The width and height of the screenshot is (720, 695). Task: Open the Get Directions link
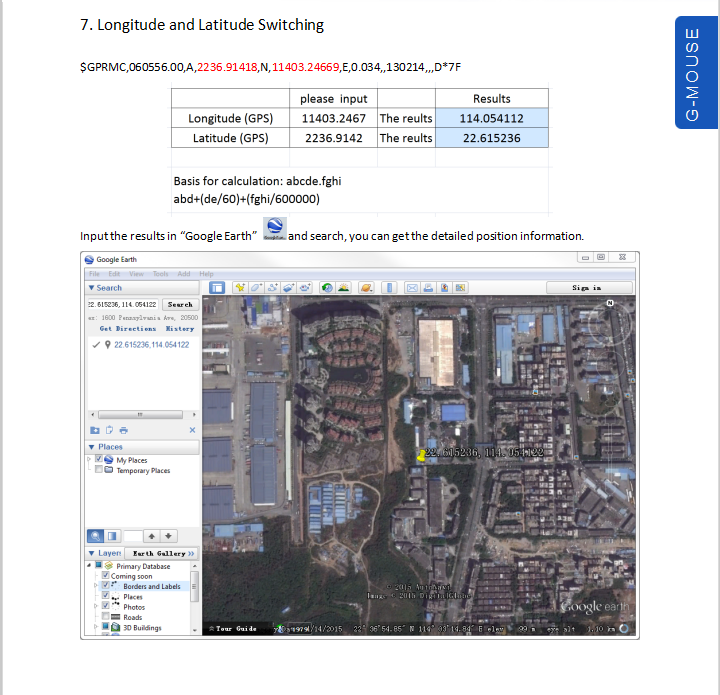click(x=128, y=329)
